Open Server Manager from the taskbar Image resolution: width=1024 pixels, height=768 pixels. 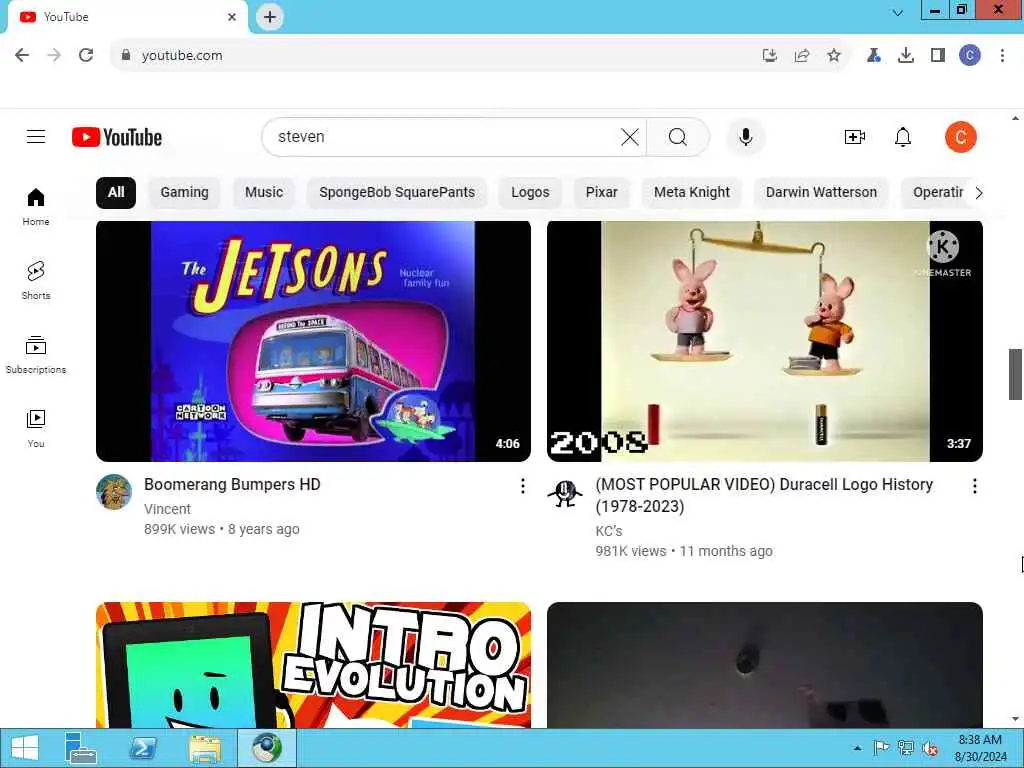pos(81,748)
